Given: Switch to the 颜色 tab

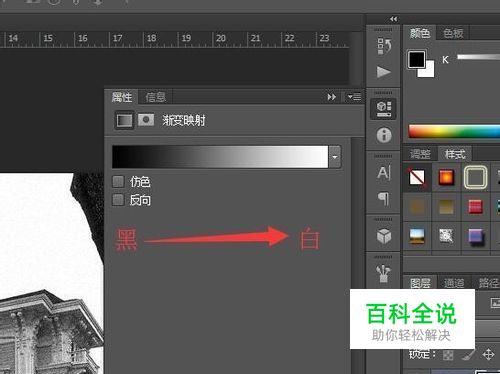Looking at the screenshot, I should 420,33.
